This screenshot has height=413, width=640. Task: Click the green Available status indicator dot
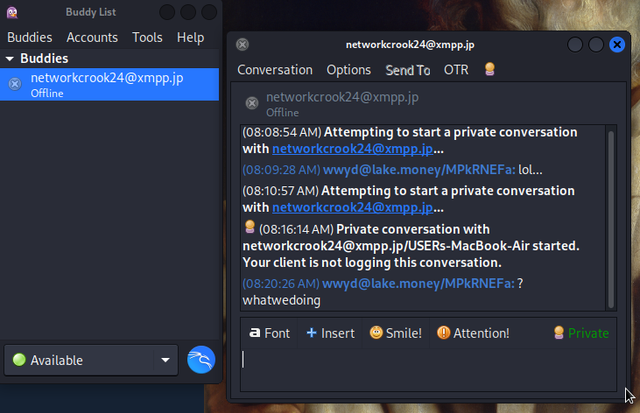click(19, 360)
